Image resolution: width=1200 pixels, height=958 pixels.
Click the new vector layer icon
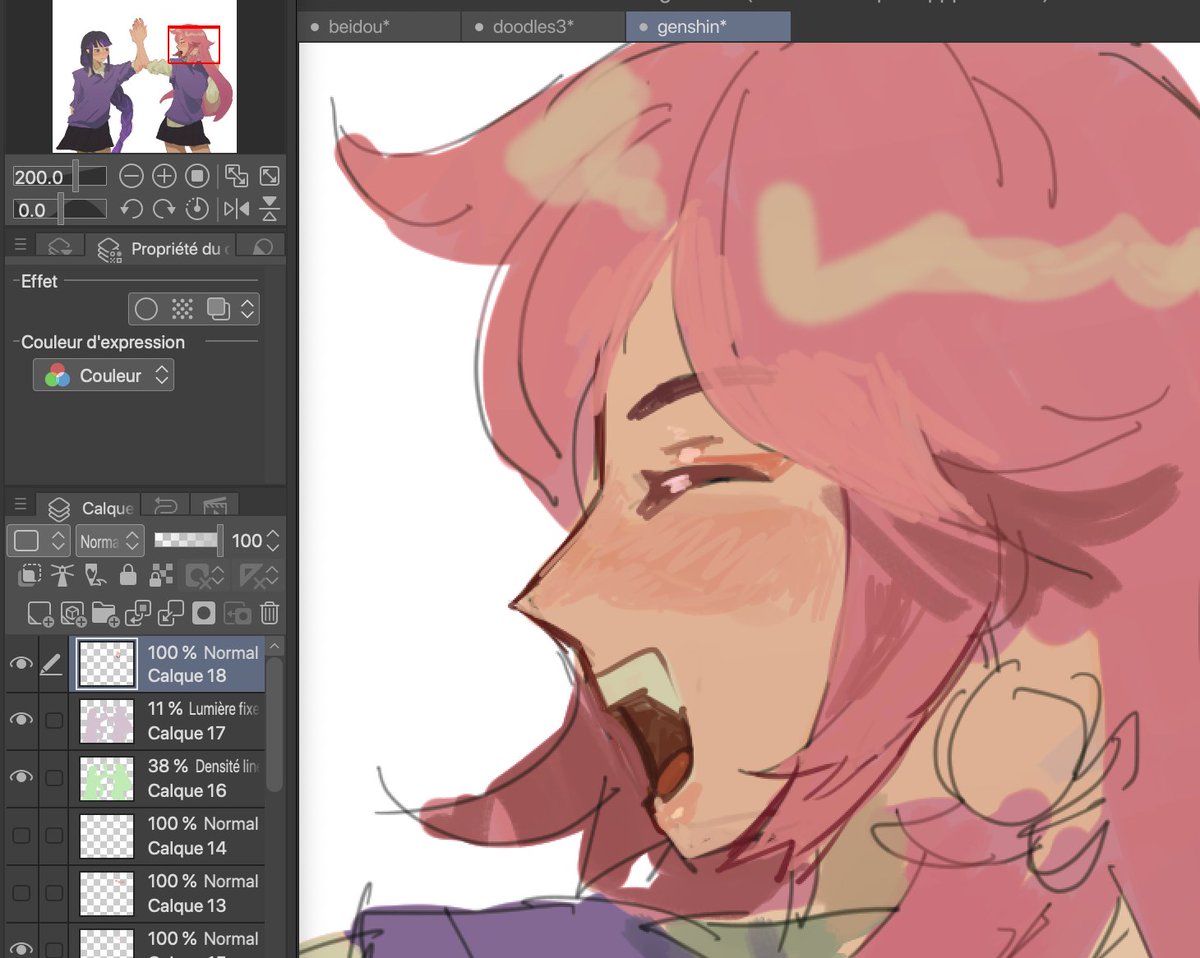pyautogui.click(x=73, y=612)
